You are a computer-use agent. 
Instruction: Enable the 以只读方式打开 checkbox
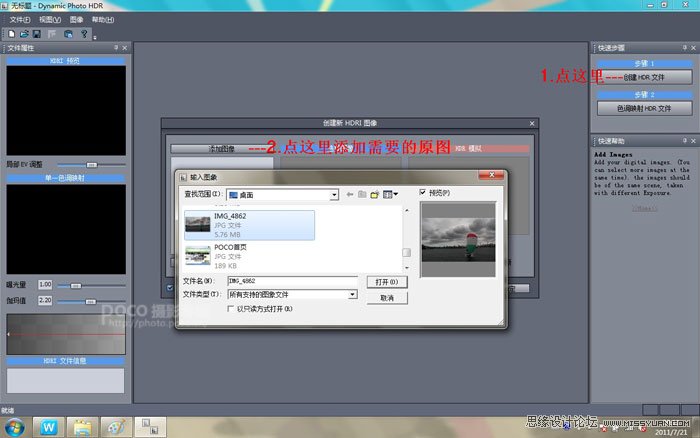[x=232, y=310]
